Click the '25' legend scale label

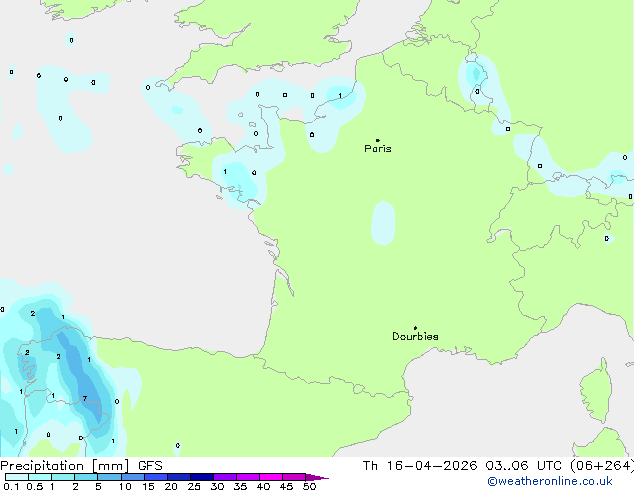[x=194, y=486]
